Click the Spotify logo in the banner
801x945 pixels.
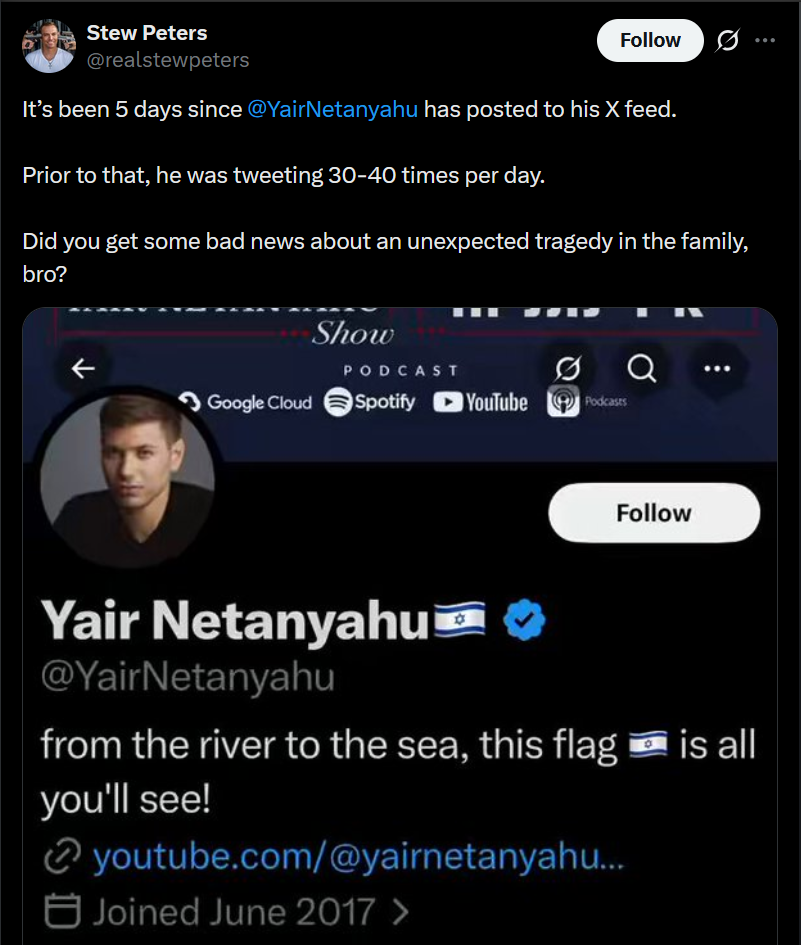click(370, 403)
